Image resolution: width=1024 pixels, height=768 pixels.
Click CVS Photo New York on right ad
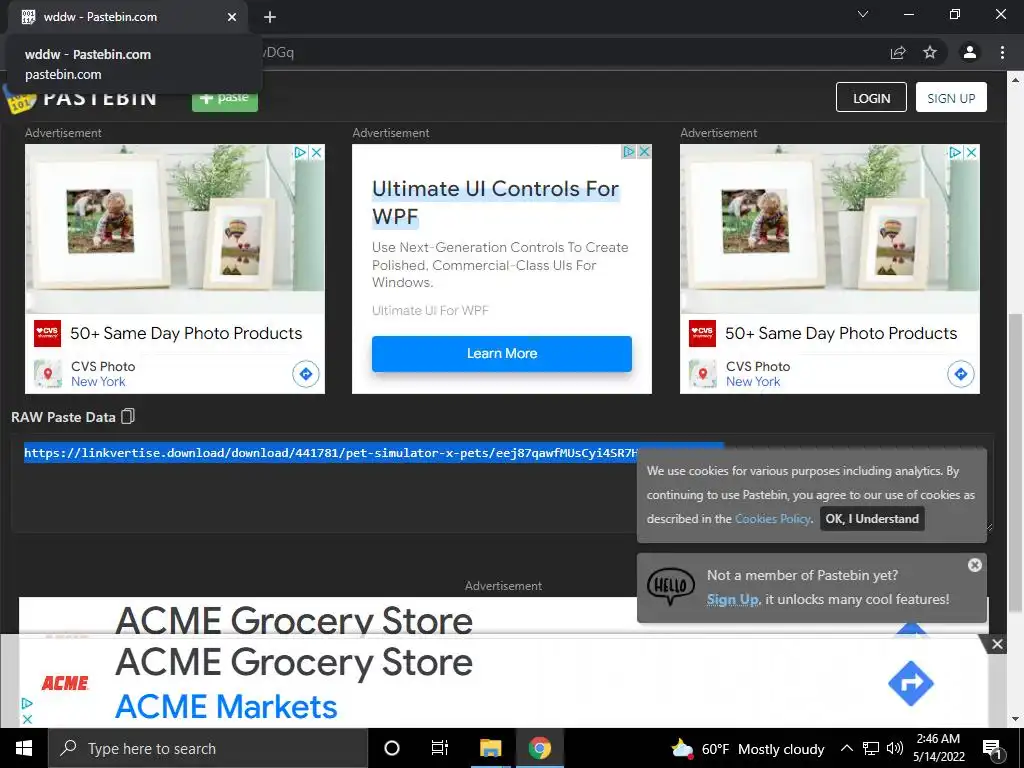[x=758, y=374]
